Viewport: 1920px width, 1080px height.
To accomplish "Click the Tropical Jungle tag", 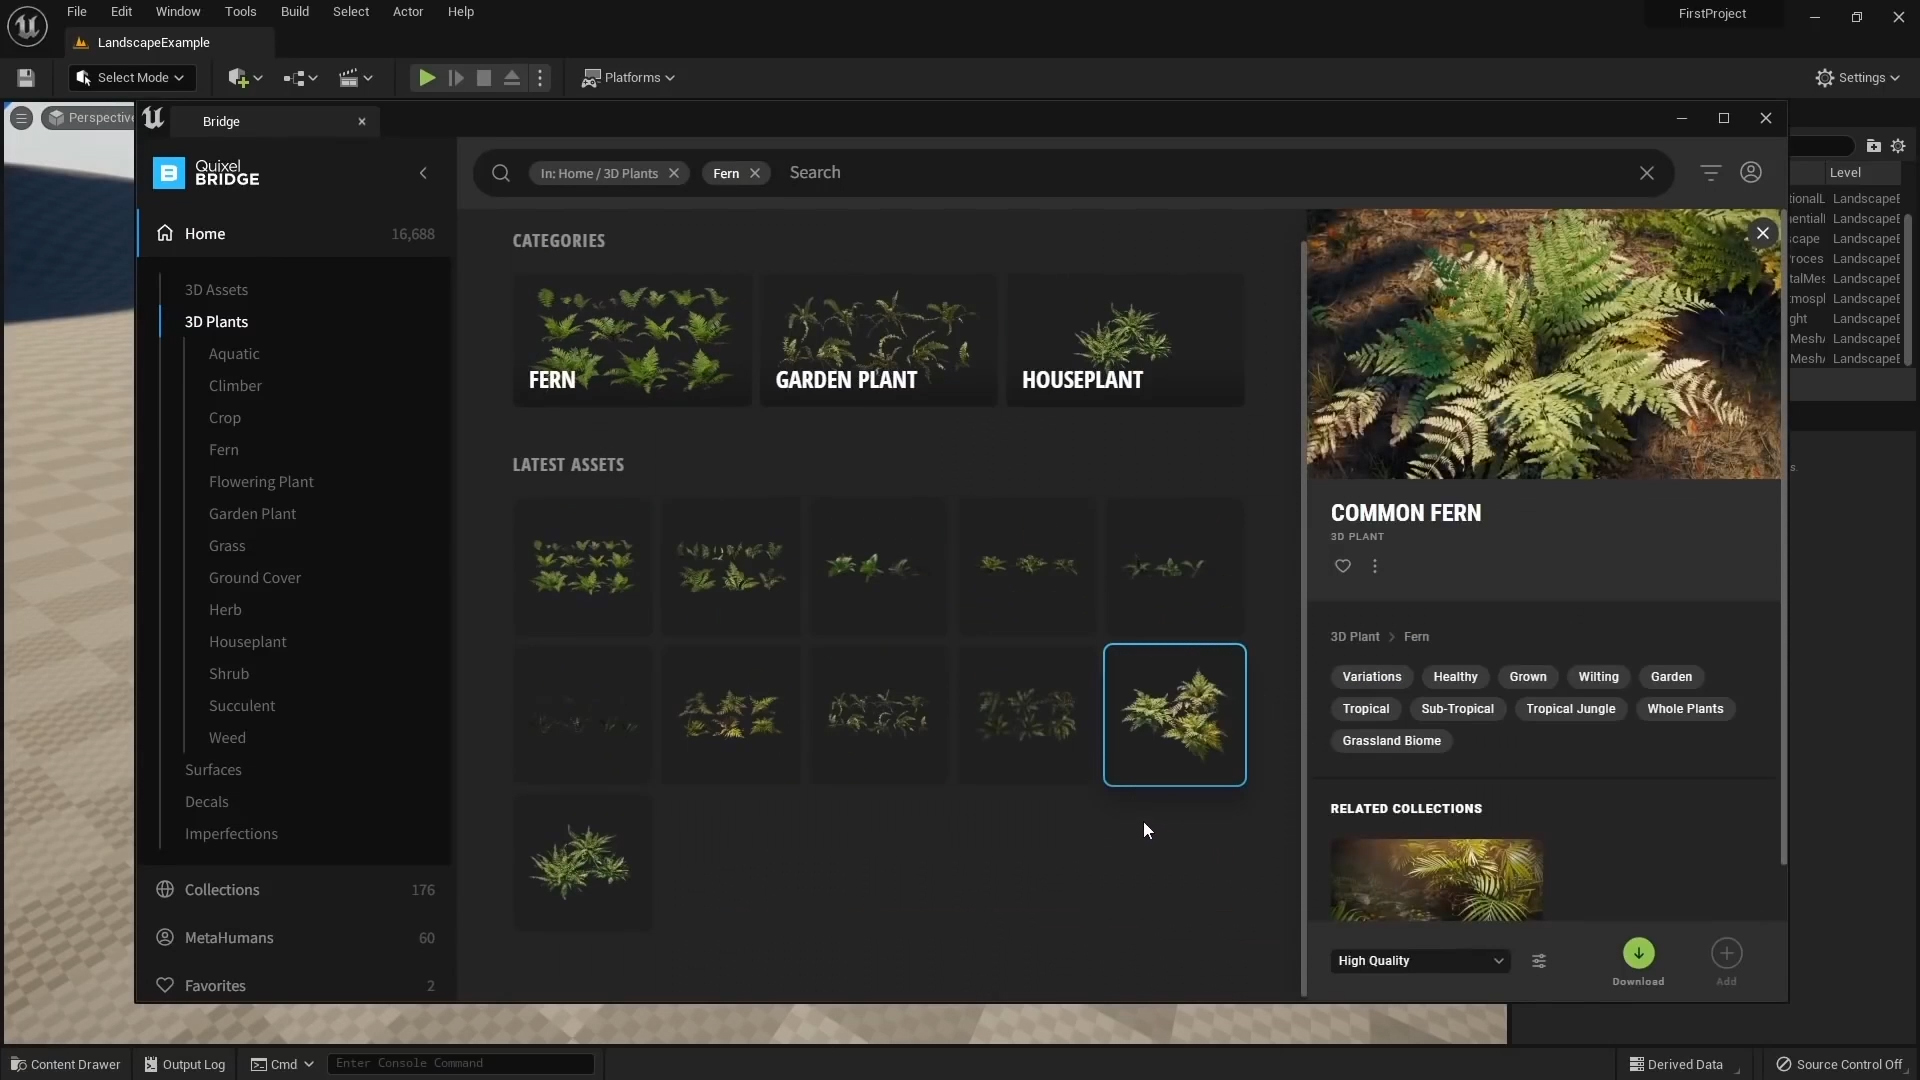I will click(1570, 708).
